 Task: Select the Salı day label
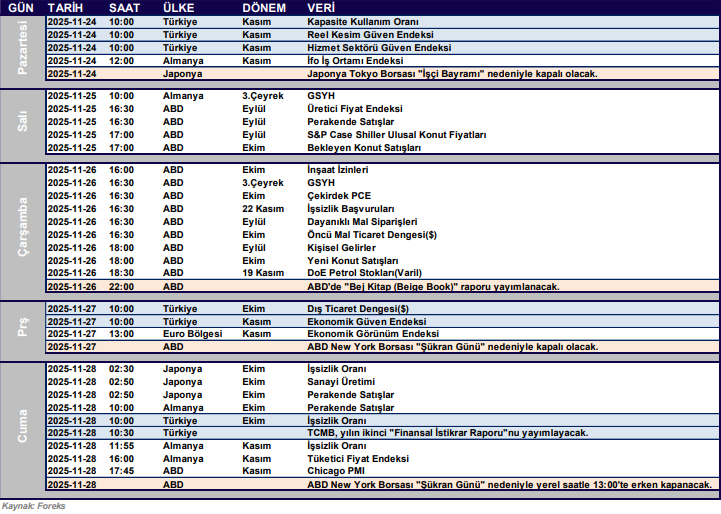[x=22, y=122]
